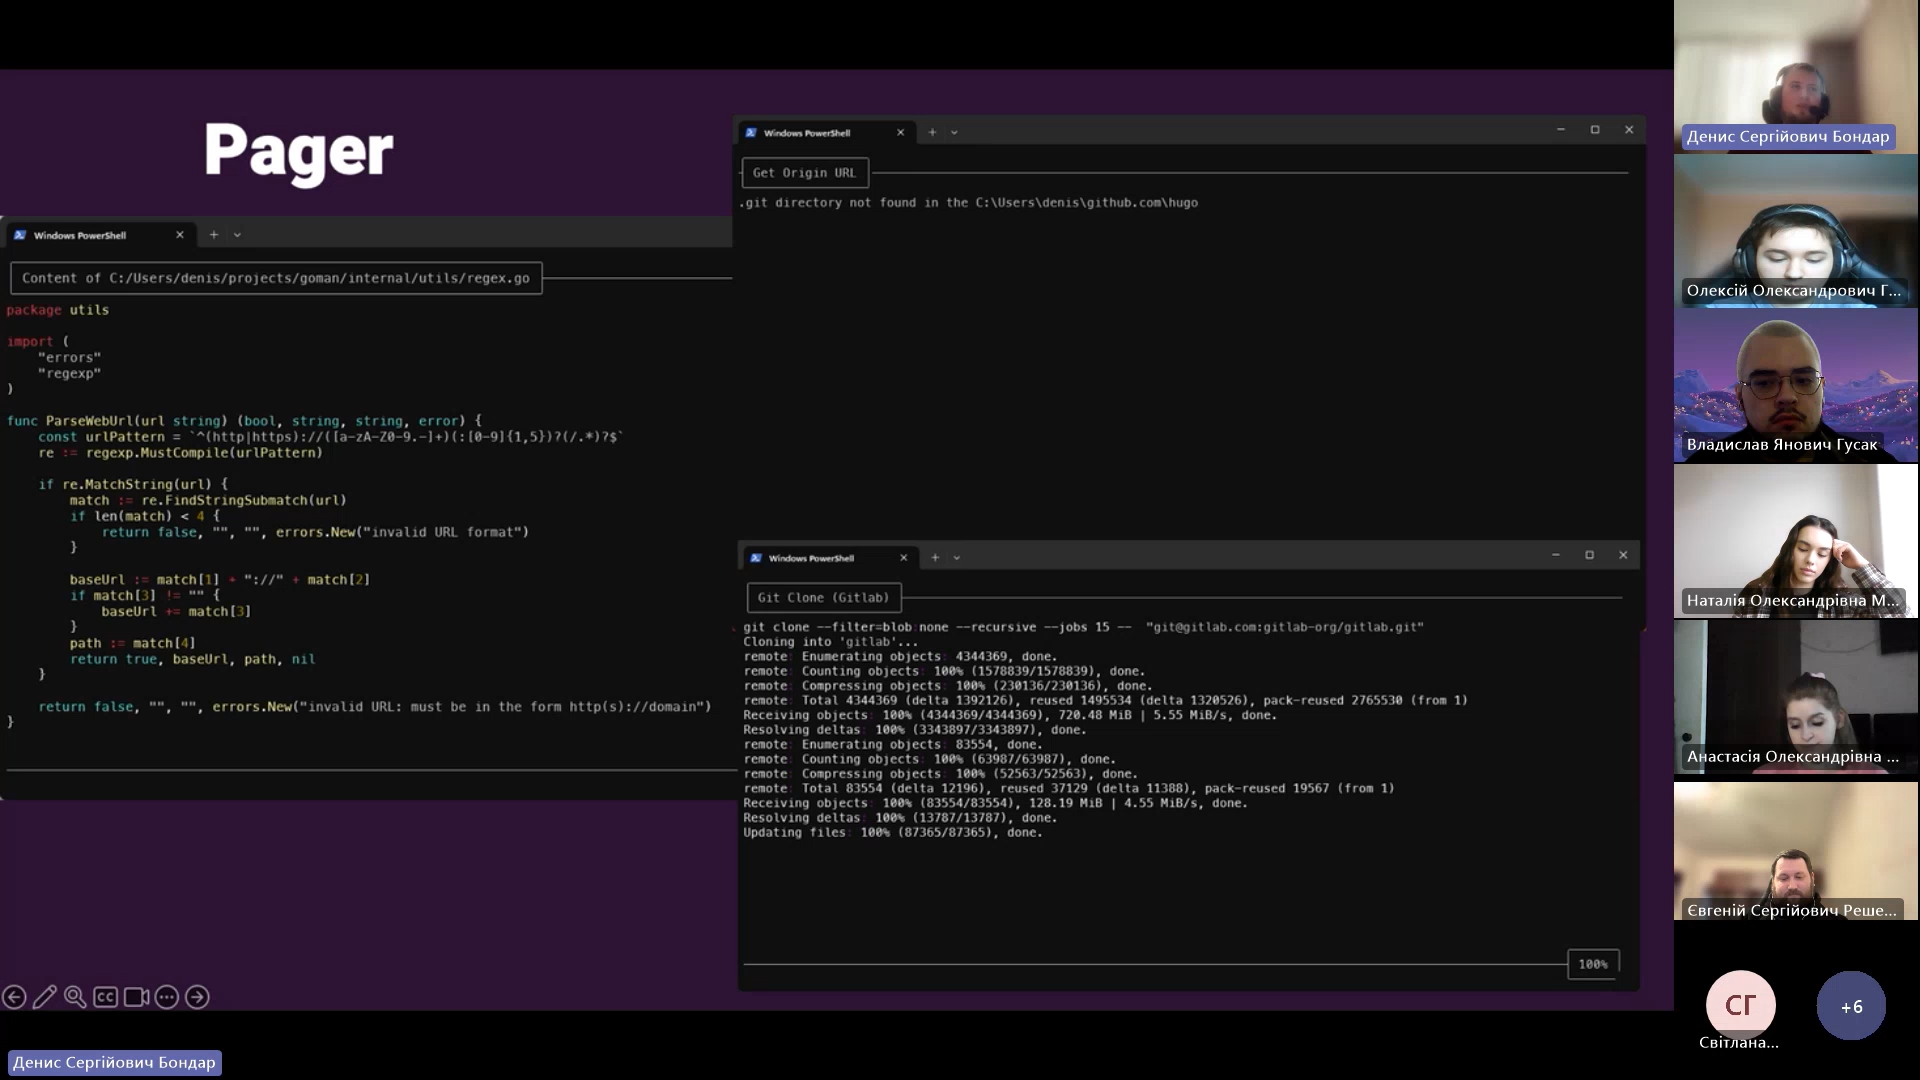1920x1080 pixels.
Task: Click the СГ Світлана participant avatar
Action: [1740, 1004]
